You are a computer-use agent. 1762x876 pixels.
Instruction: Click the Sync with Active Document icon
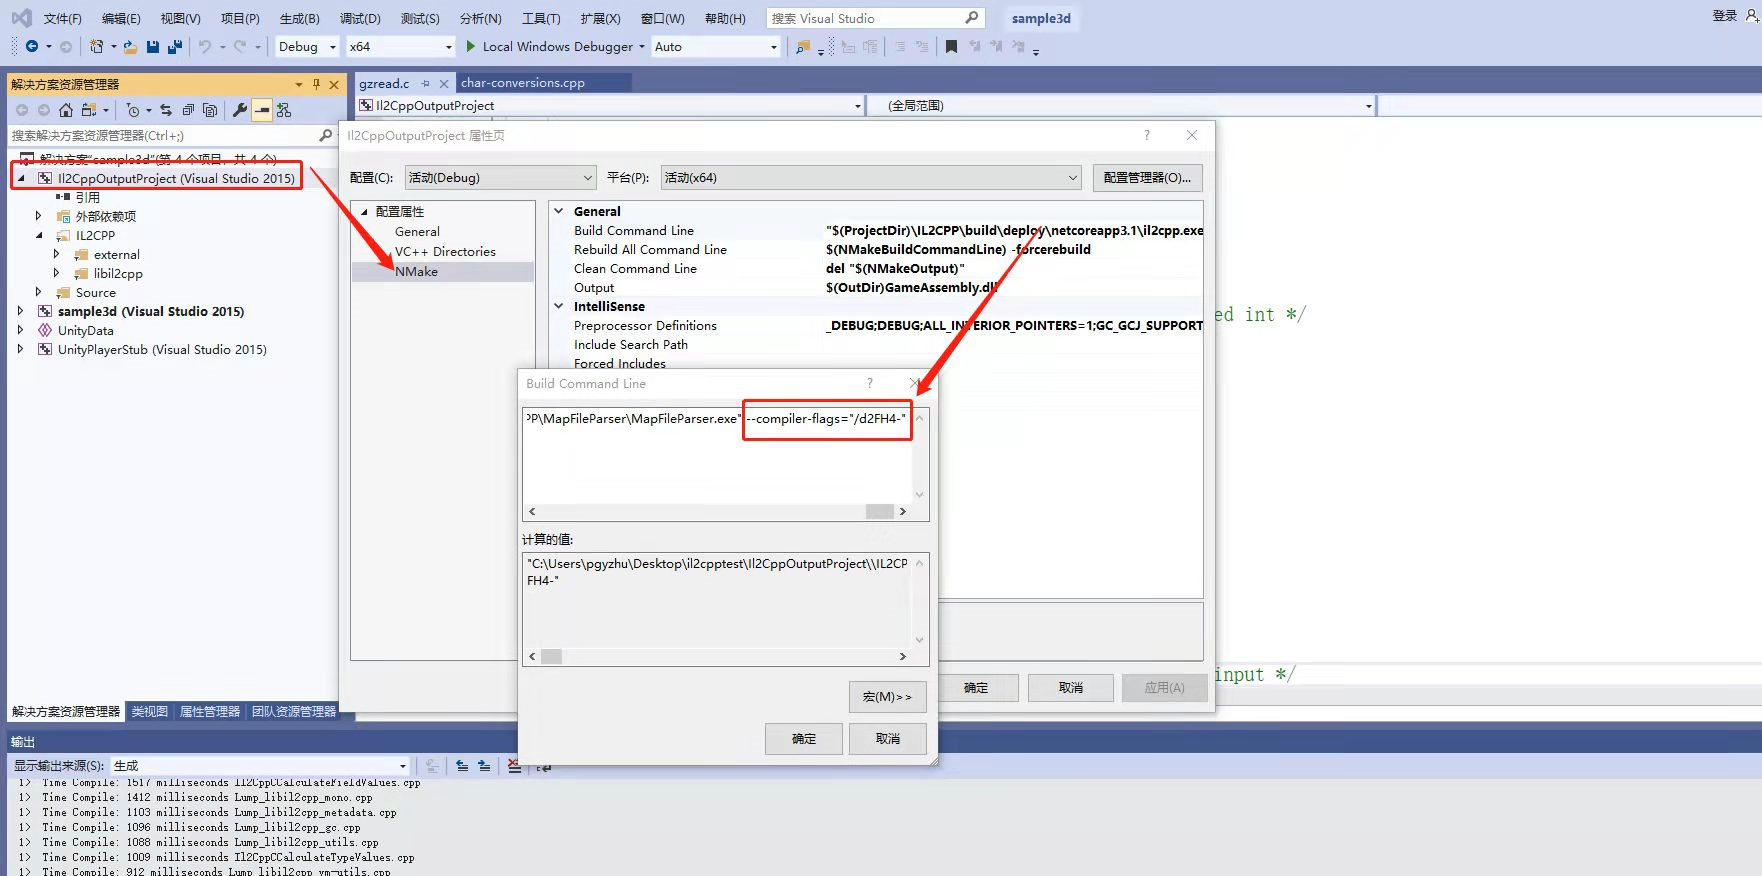click(x=166, y=110)
